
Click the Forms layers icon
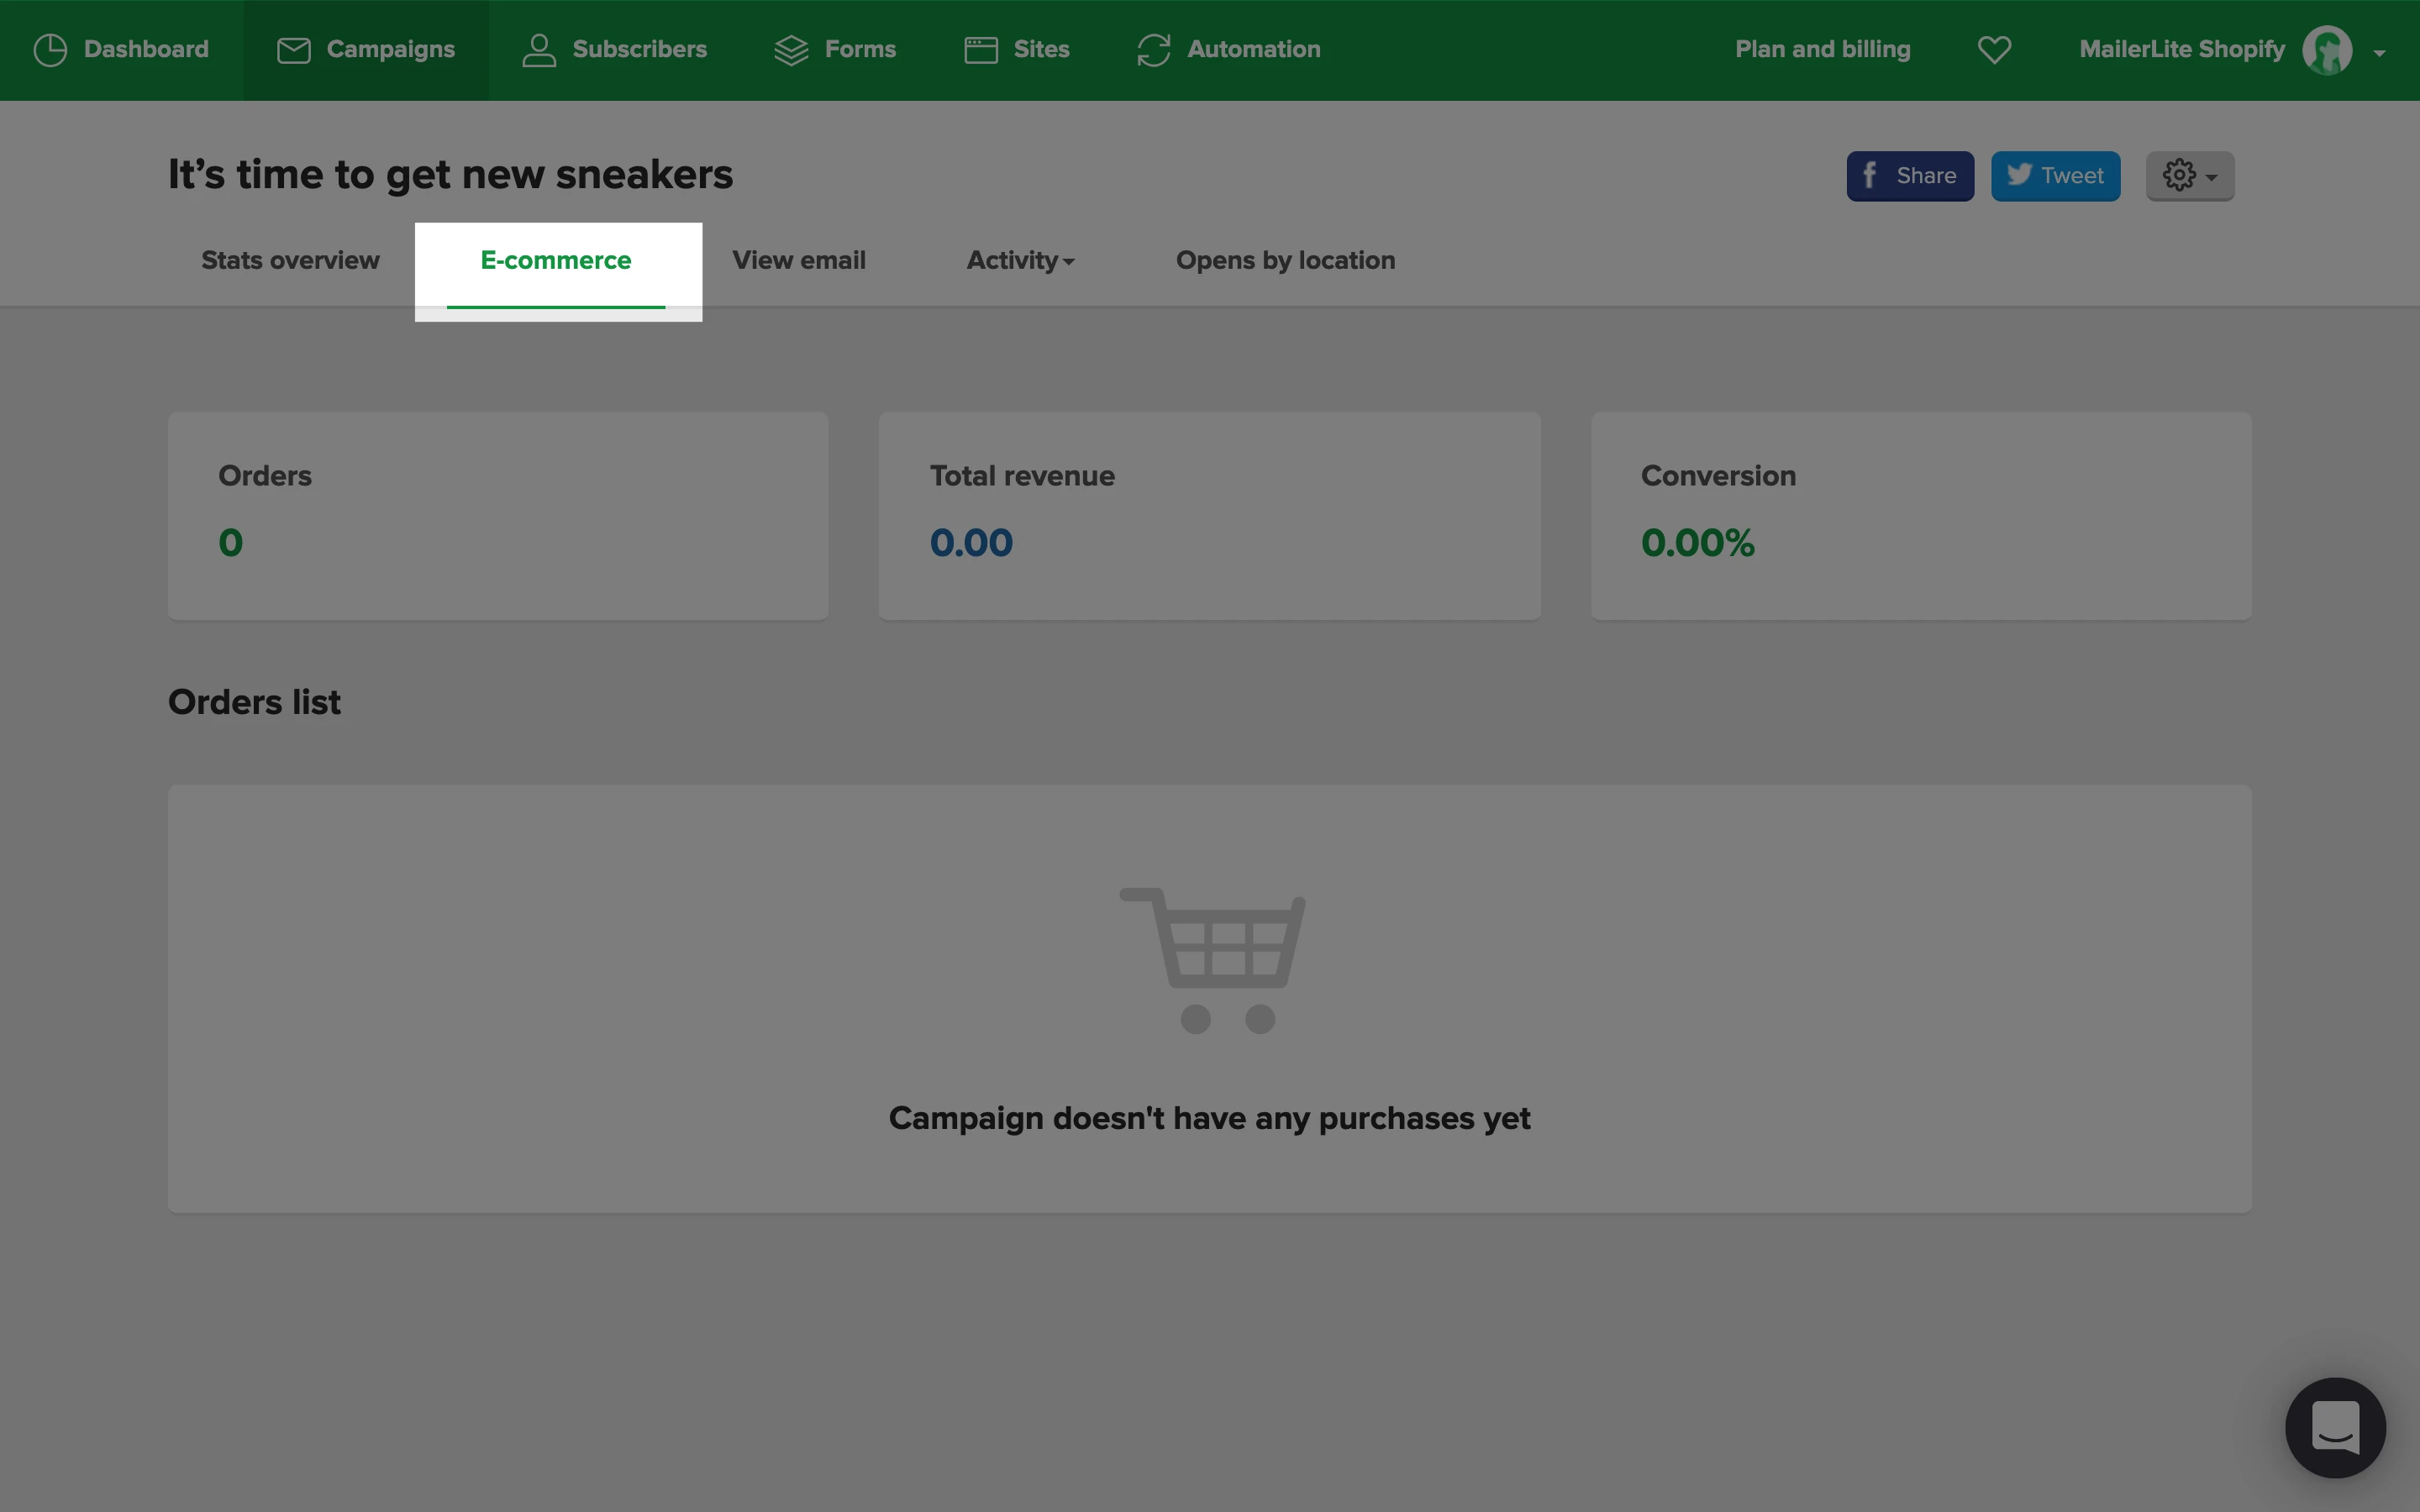click(791, 50)
